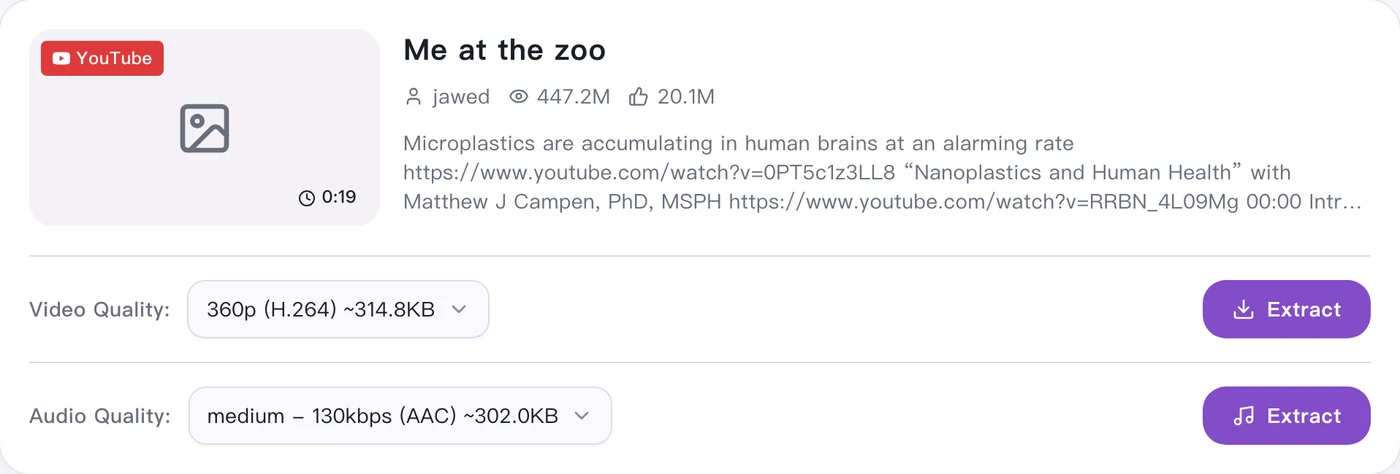Click the clock icon beside 0:19
The image size is (1400, 474).
tap(307, 198)
